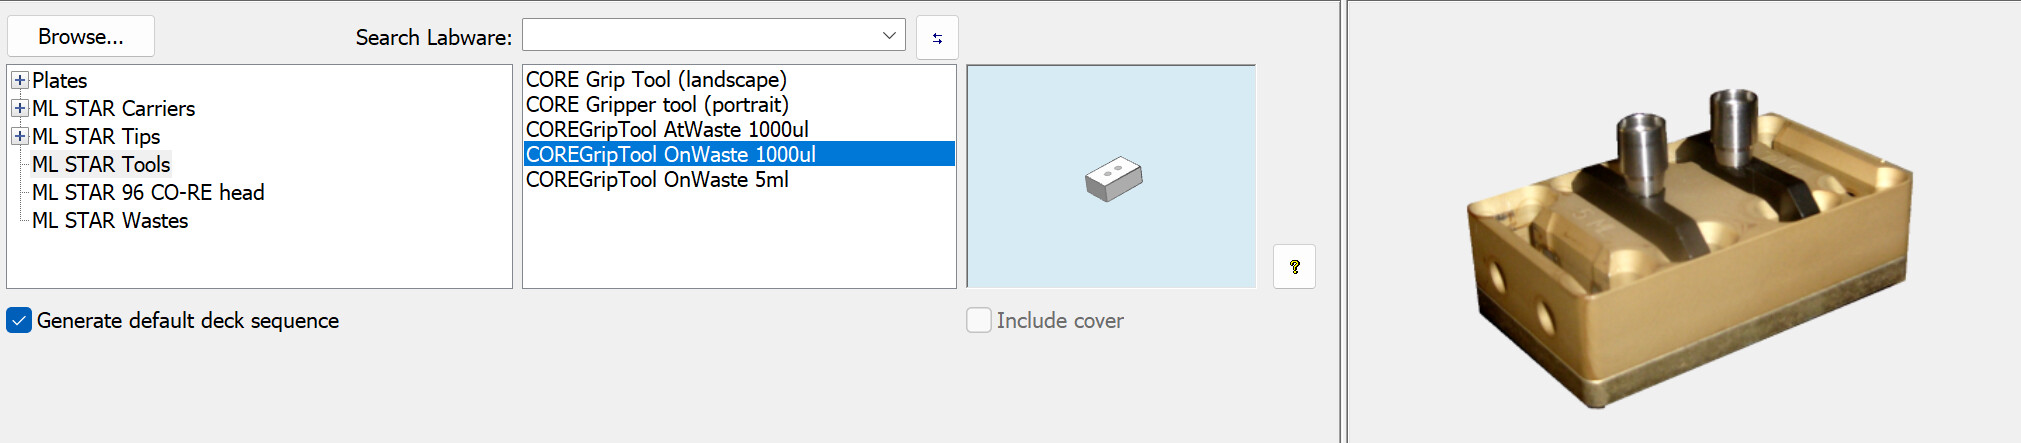
Task: Choose COREGripTool AtWaste 1000ul
Action: (667, 129)
